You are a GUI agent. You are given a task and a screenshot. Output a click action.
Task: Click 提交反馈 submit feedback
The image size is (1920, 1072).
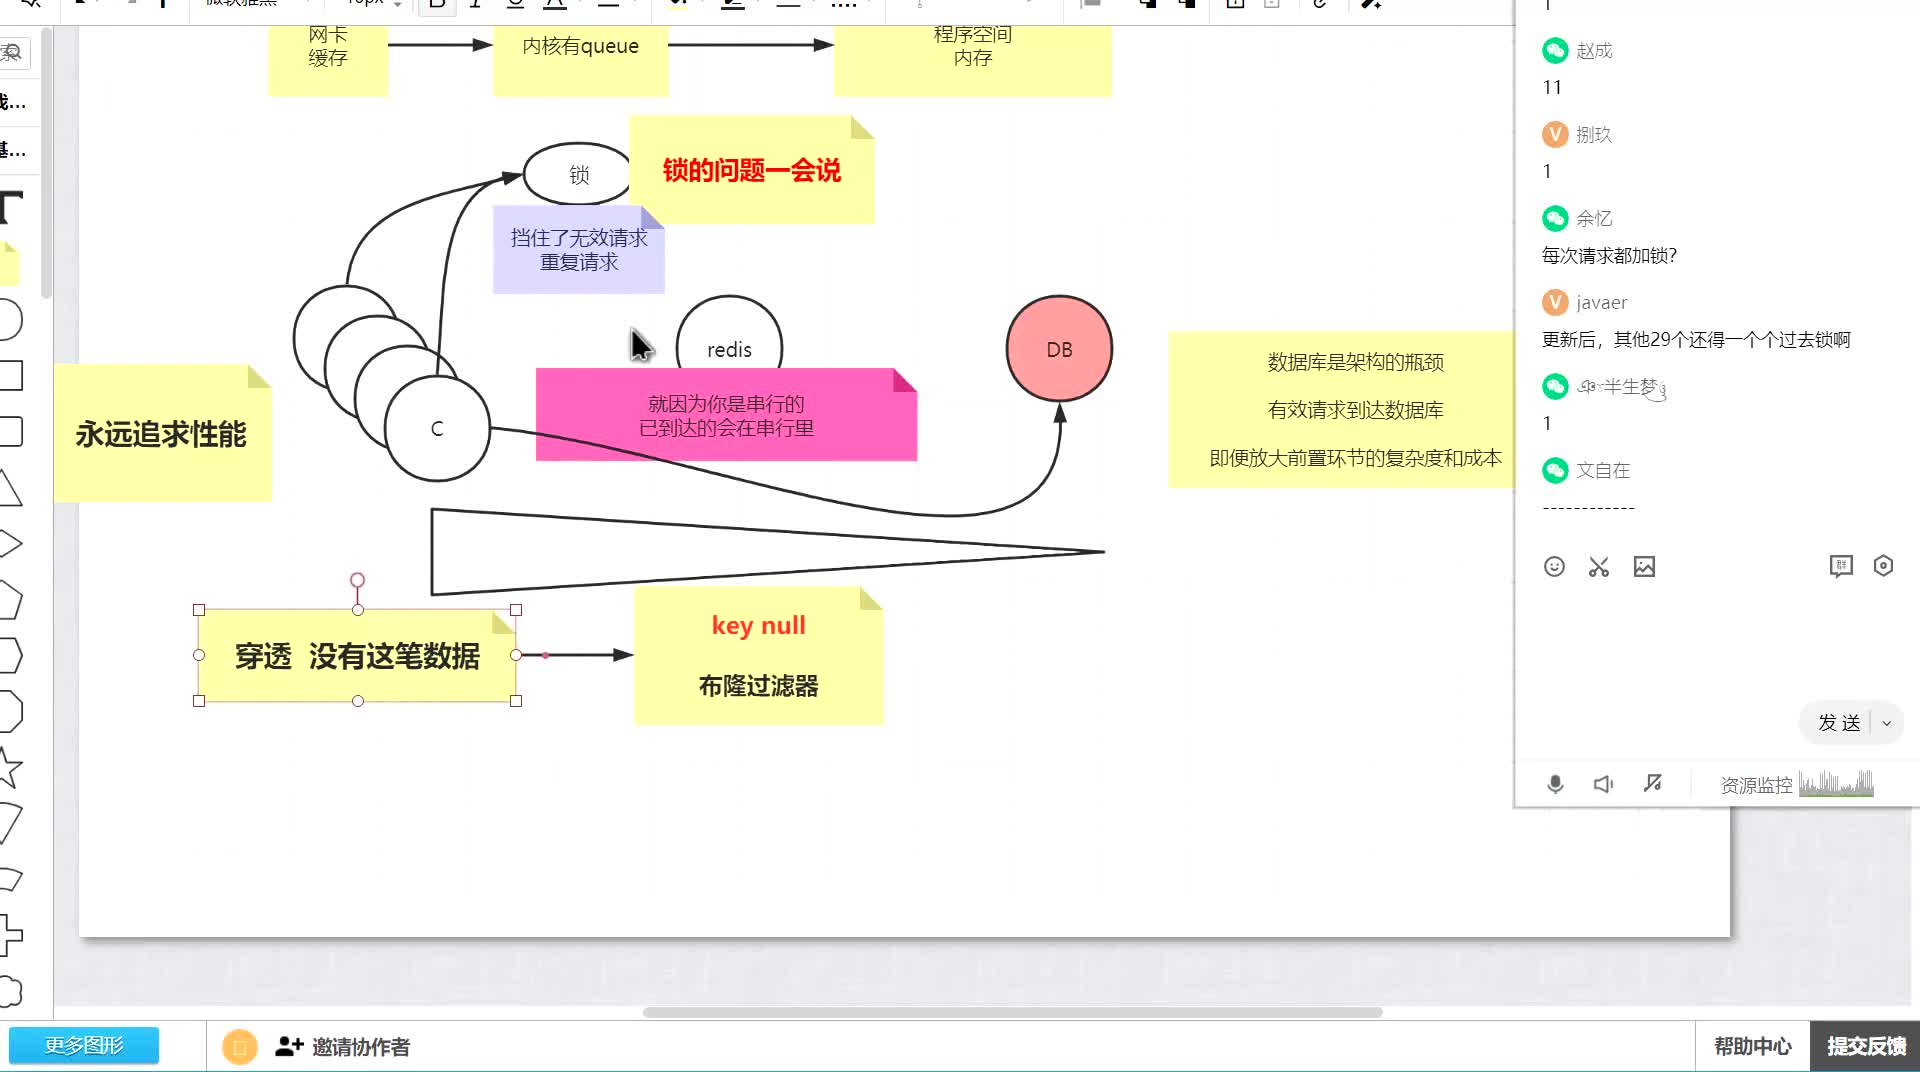pyautogui.click(x=1866, y=1046)
